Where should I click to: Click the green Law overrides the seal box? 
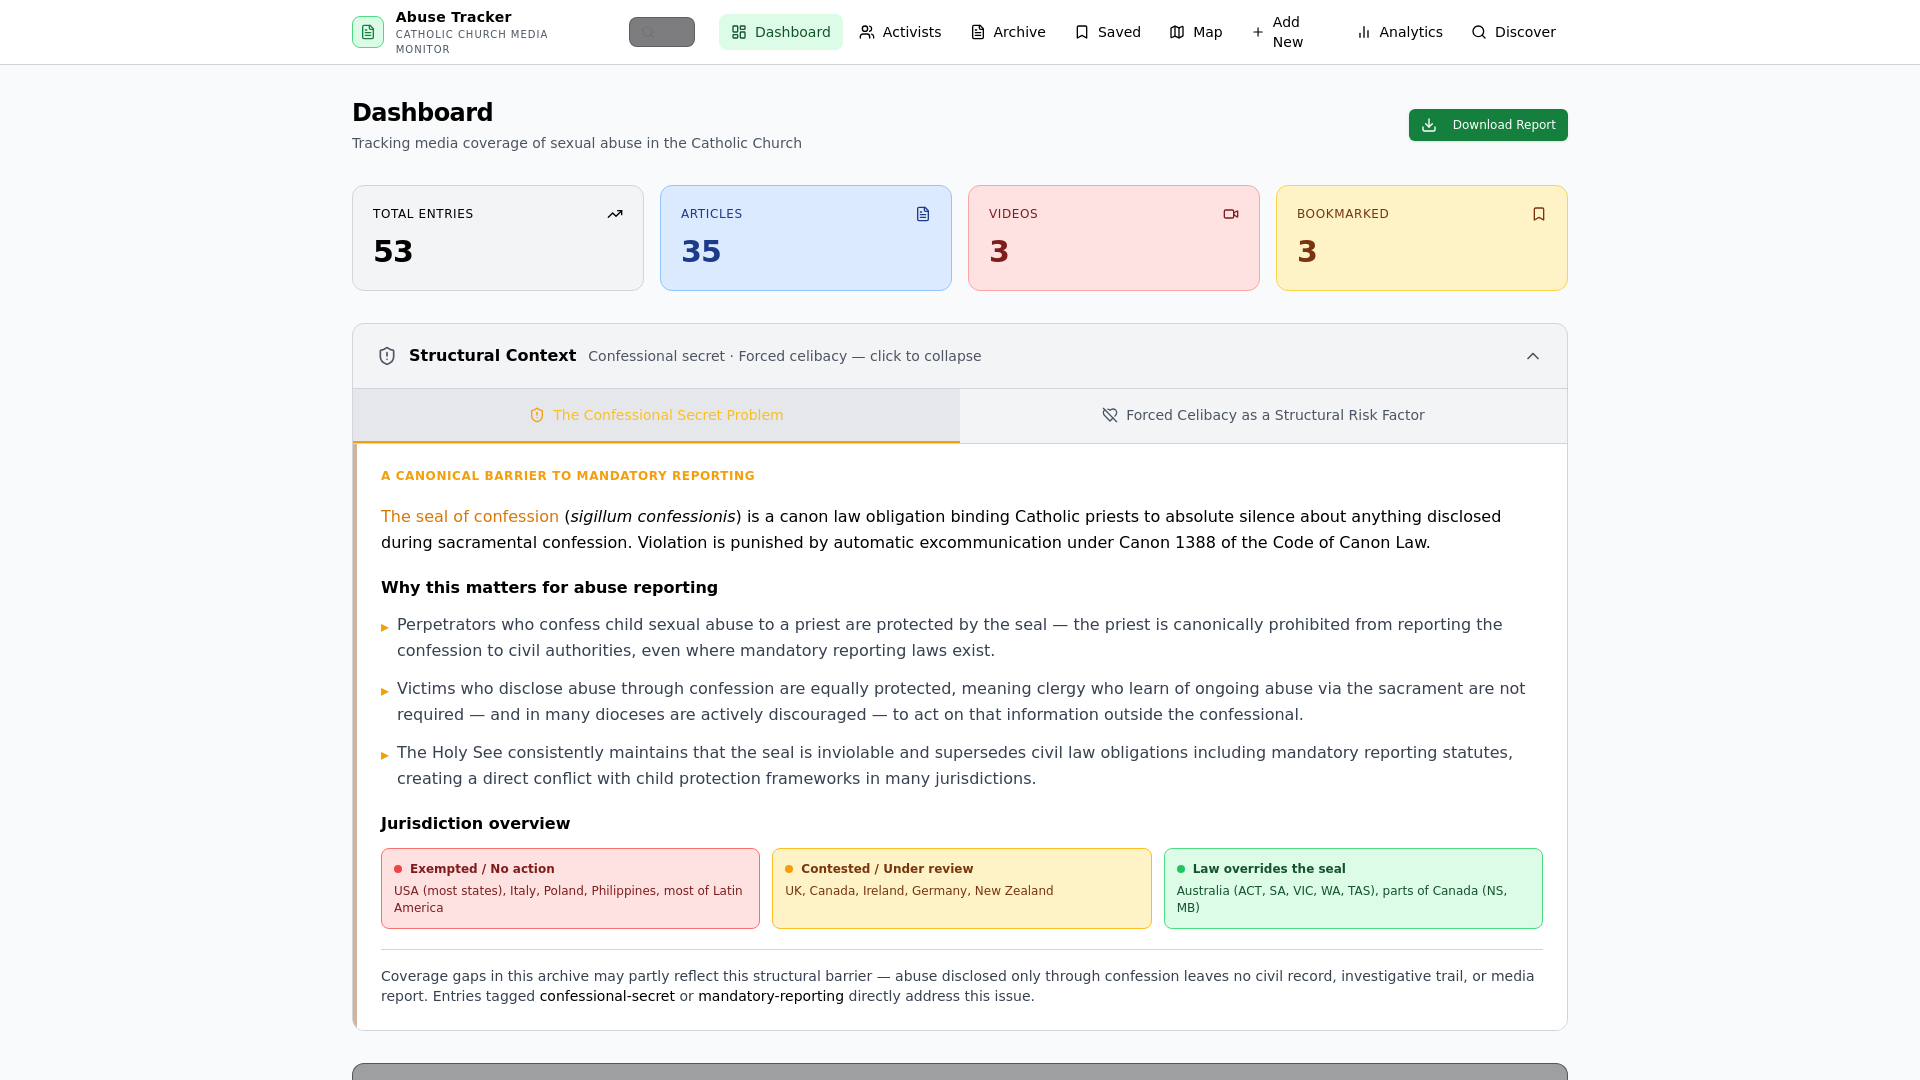point(1353,888)
